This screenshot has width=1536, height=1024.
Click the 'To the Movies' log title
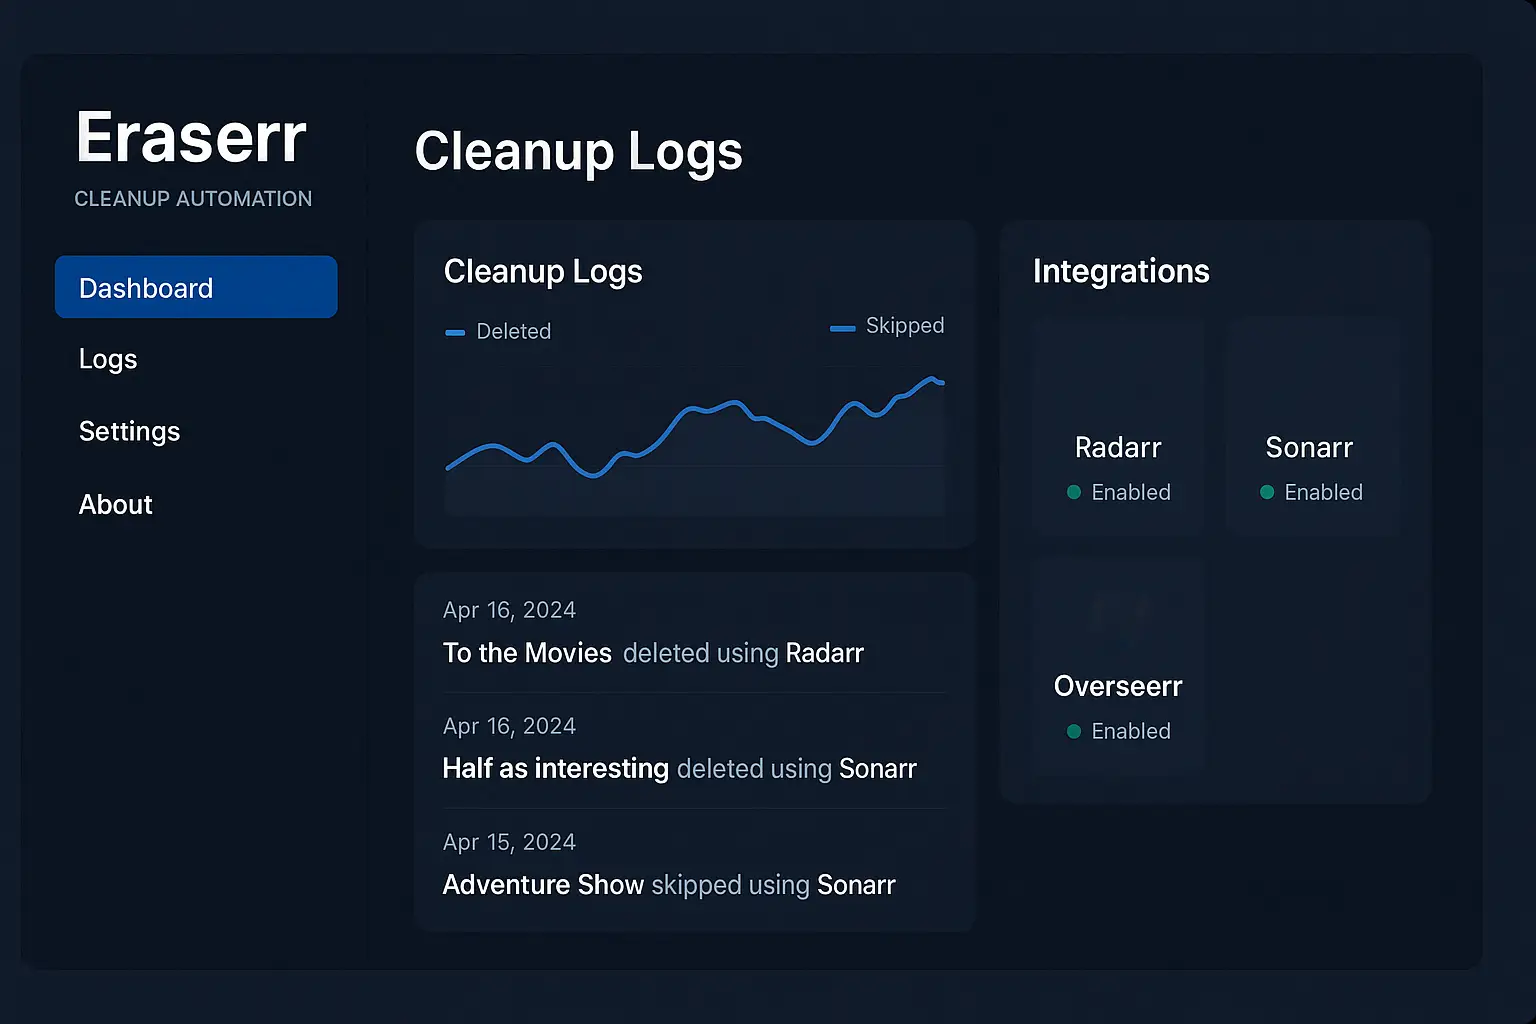[x=527, y=653]
